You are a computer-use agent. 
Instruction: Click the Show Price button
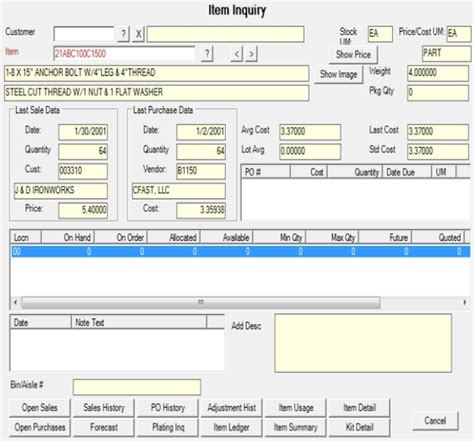tap(353, 54)
